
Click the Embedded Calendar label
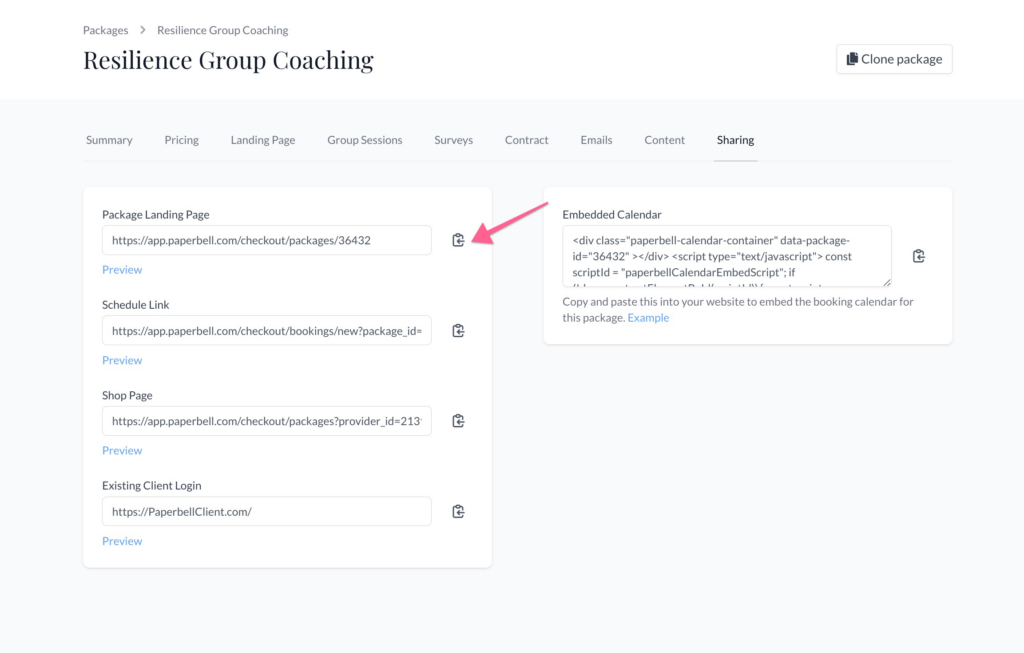click(612, 214)
